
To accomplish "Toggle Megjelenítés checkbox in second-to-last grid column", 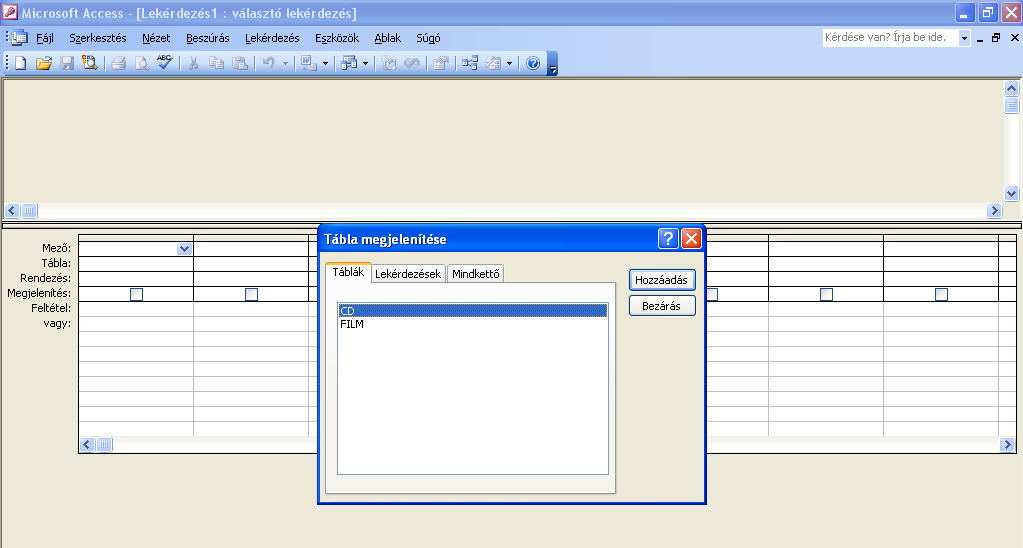I will tap(826, 294).
